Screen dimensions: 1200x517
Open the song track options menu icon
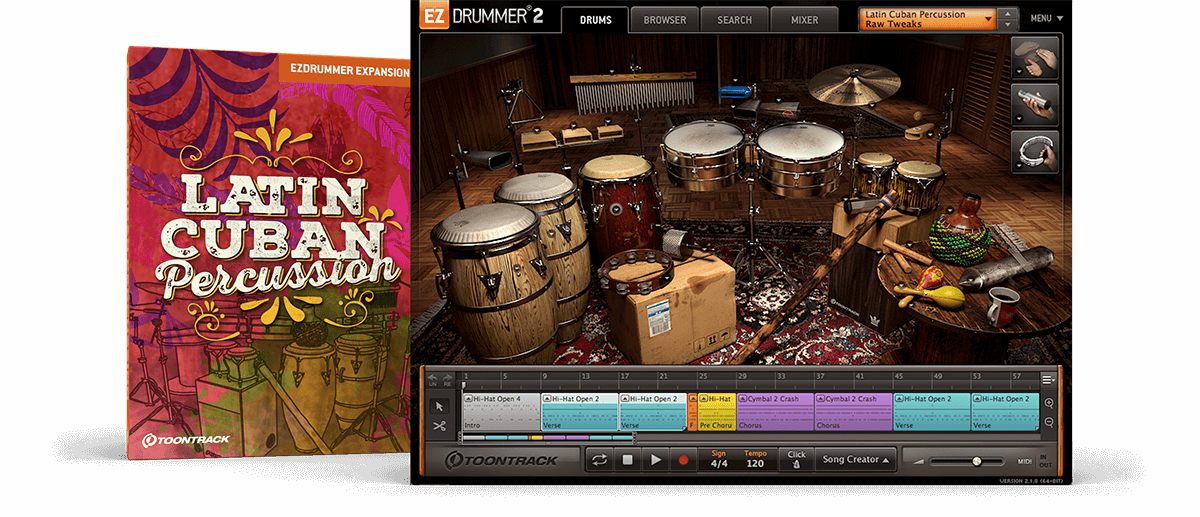pos(1047,379)
